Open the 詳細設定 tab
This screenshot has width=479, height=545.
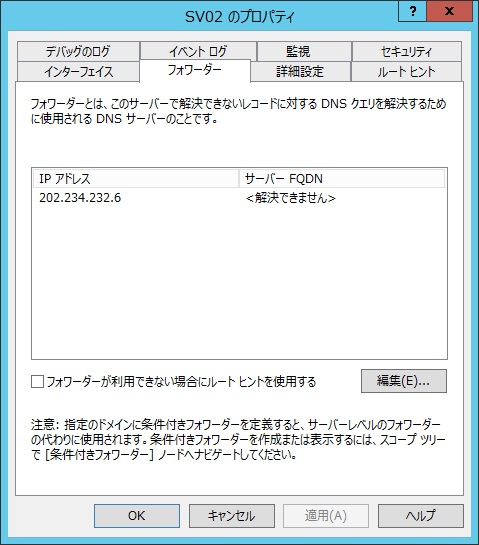point(300,72)
